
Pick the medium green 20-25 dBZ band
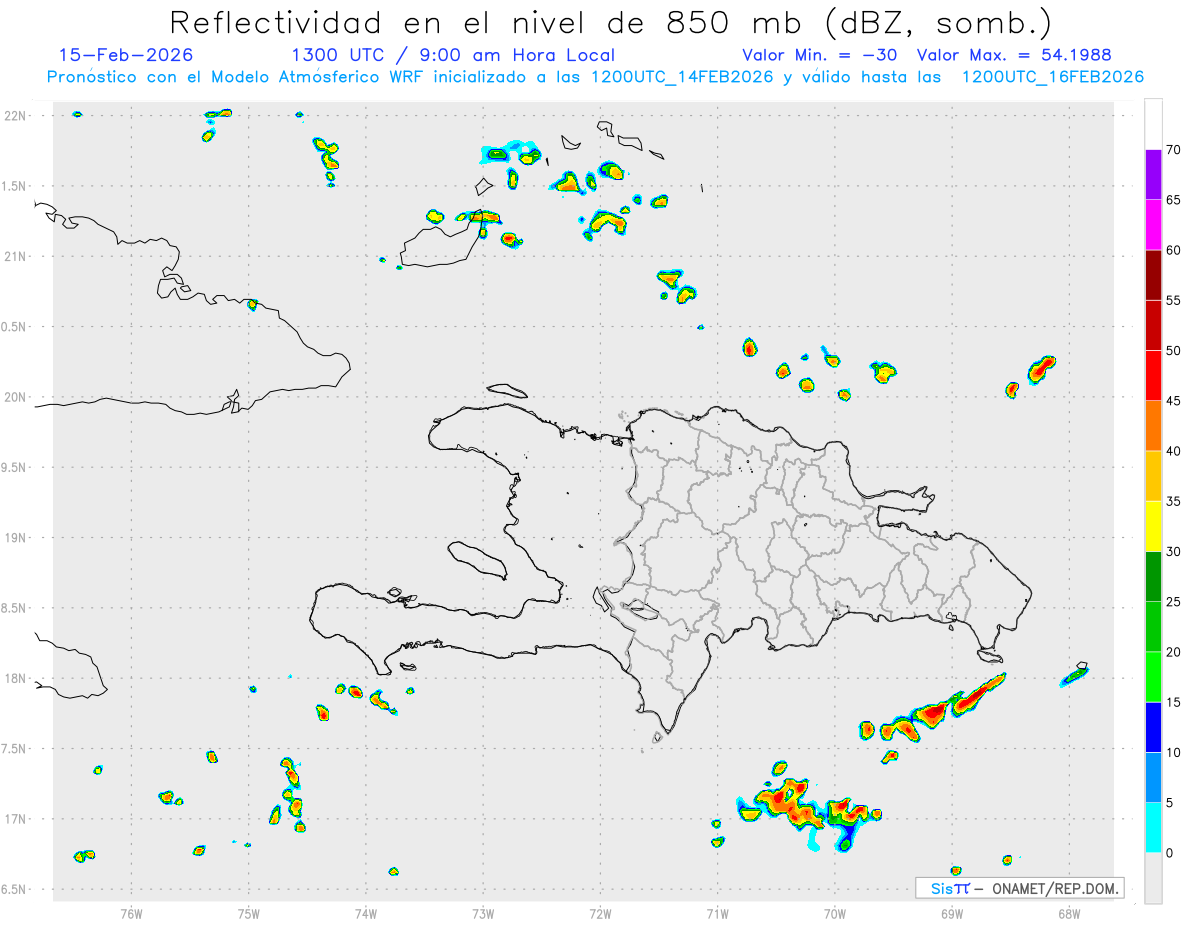pos(1153,627)
